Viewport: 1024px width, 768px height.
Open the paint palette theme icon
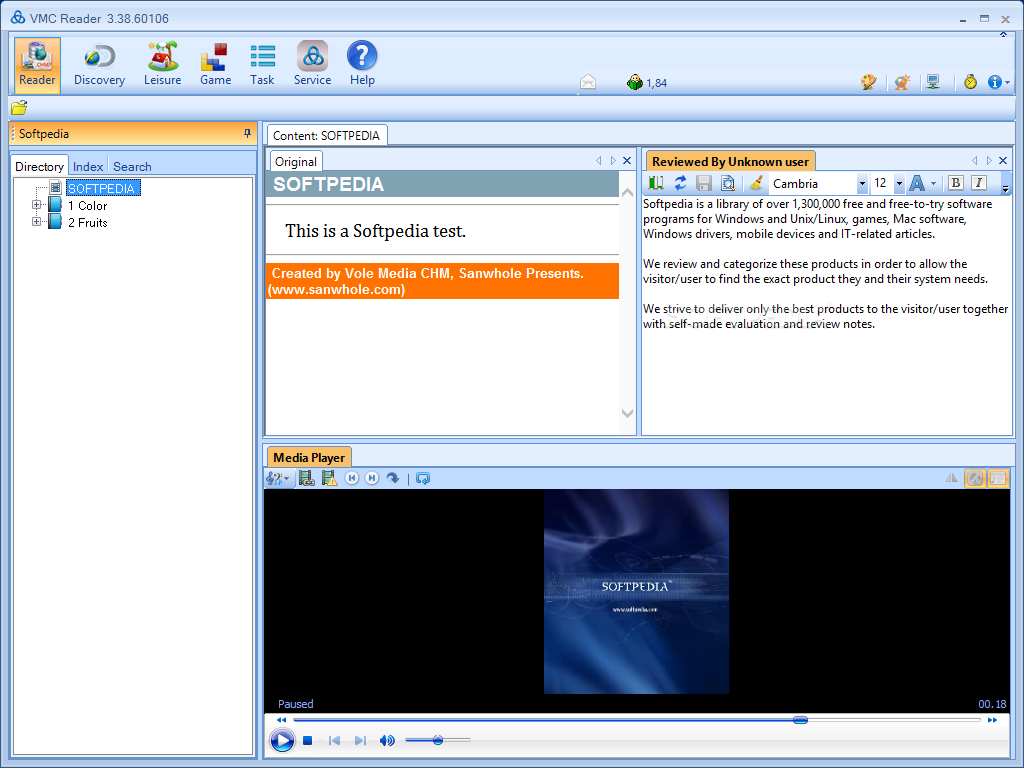[x=868, y=82]
